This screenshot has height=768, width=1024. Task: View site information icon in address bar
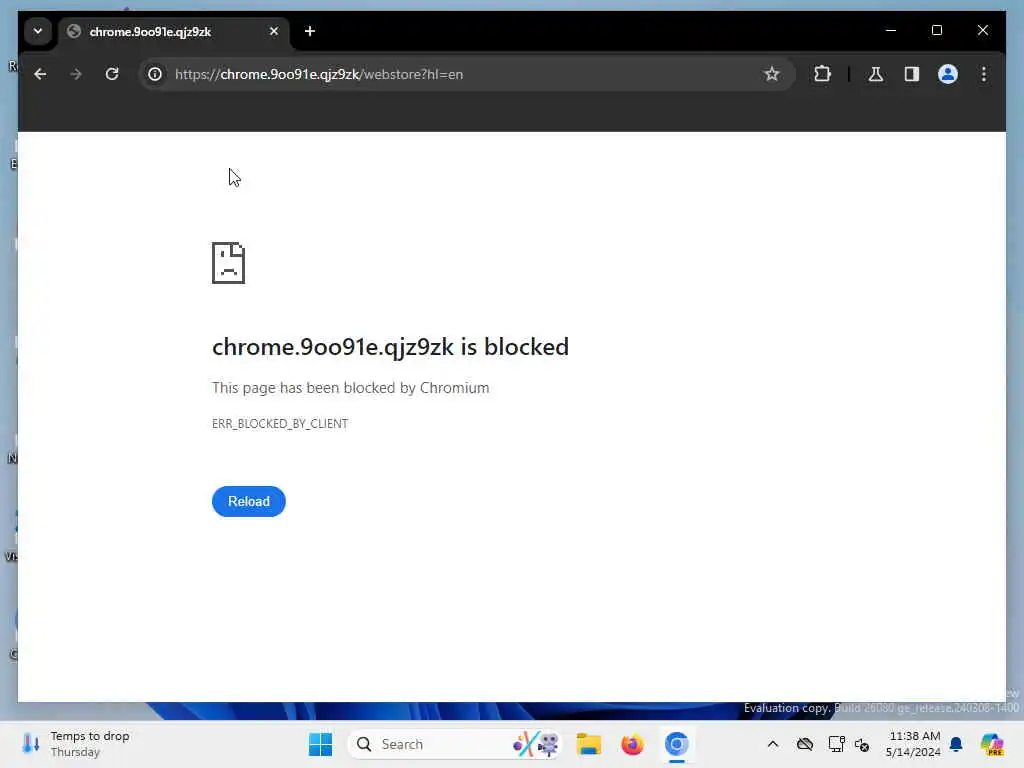click(155, 74)
